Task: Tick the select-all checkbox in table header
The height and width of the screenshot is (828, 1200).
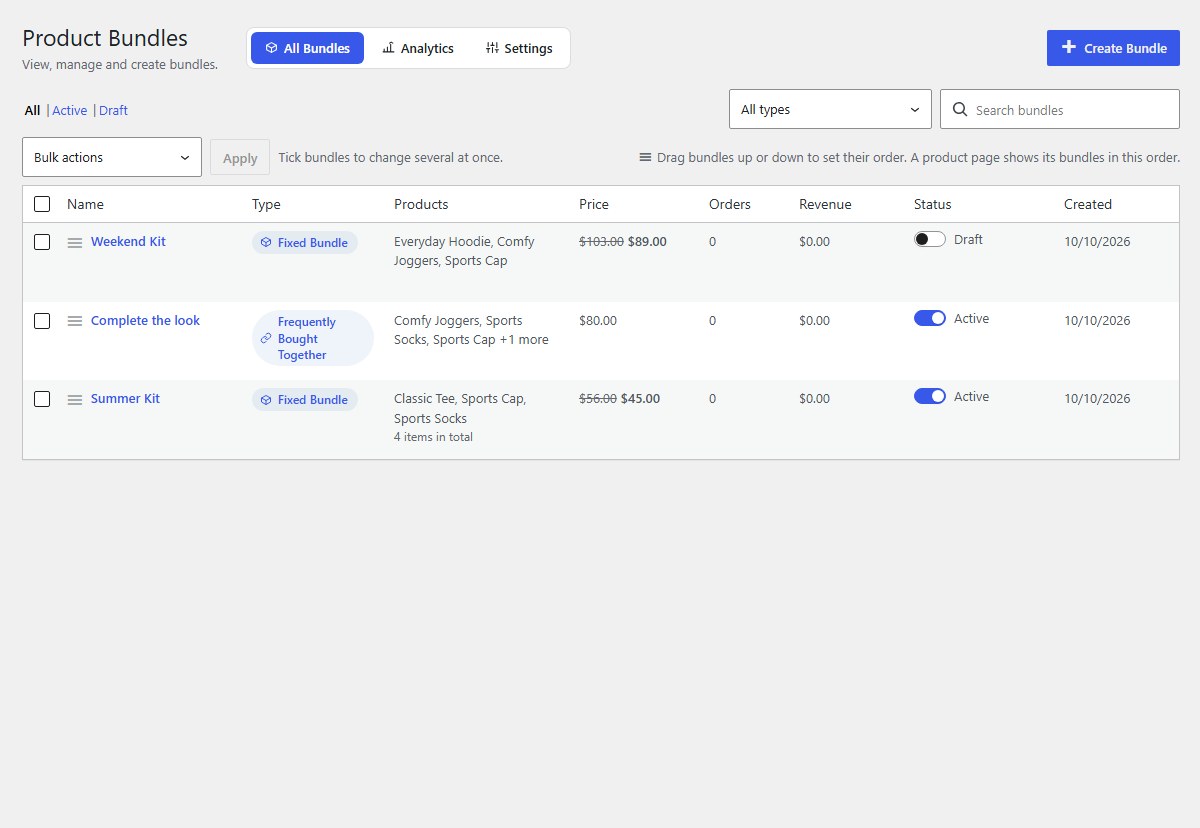Action: click(x=42, y=204)
